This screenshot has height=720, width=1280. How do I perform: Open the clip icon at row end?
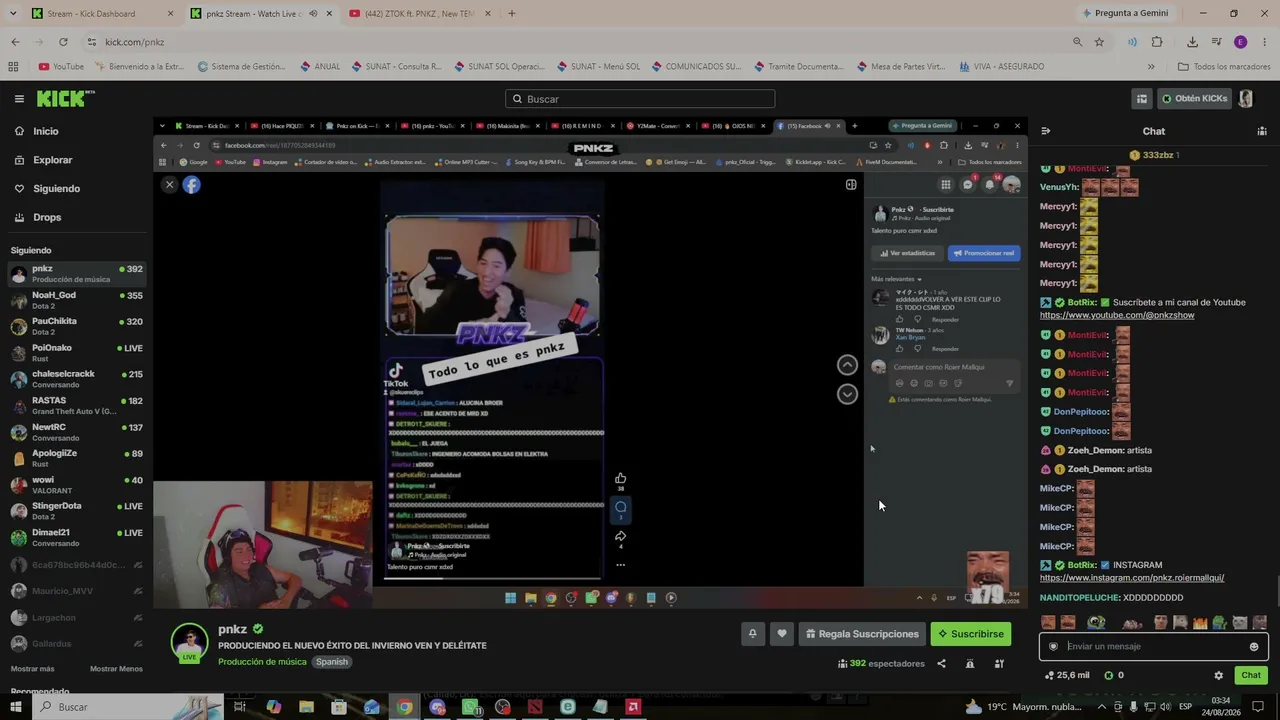[999, 663]
